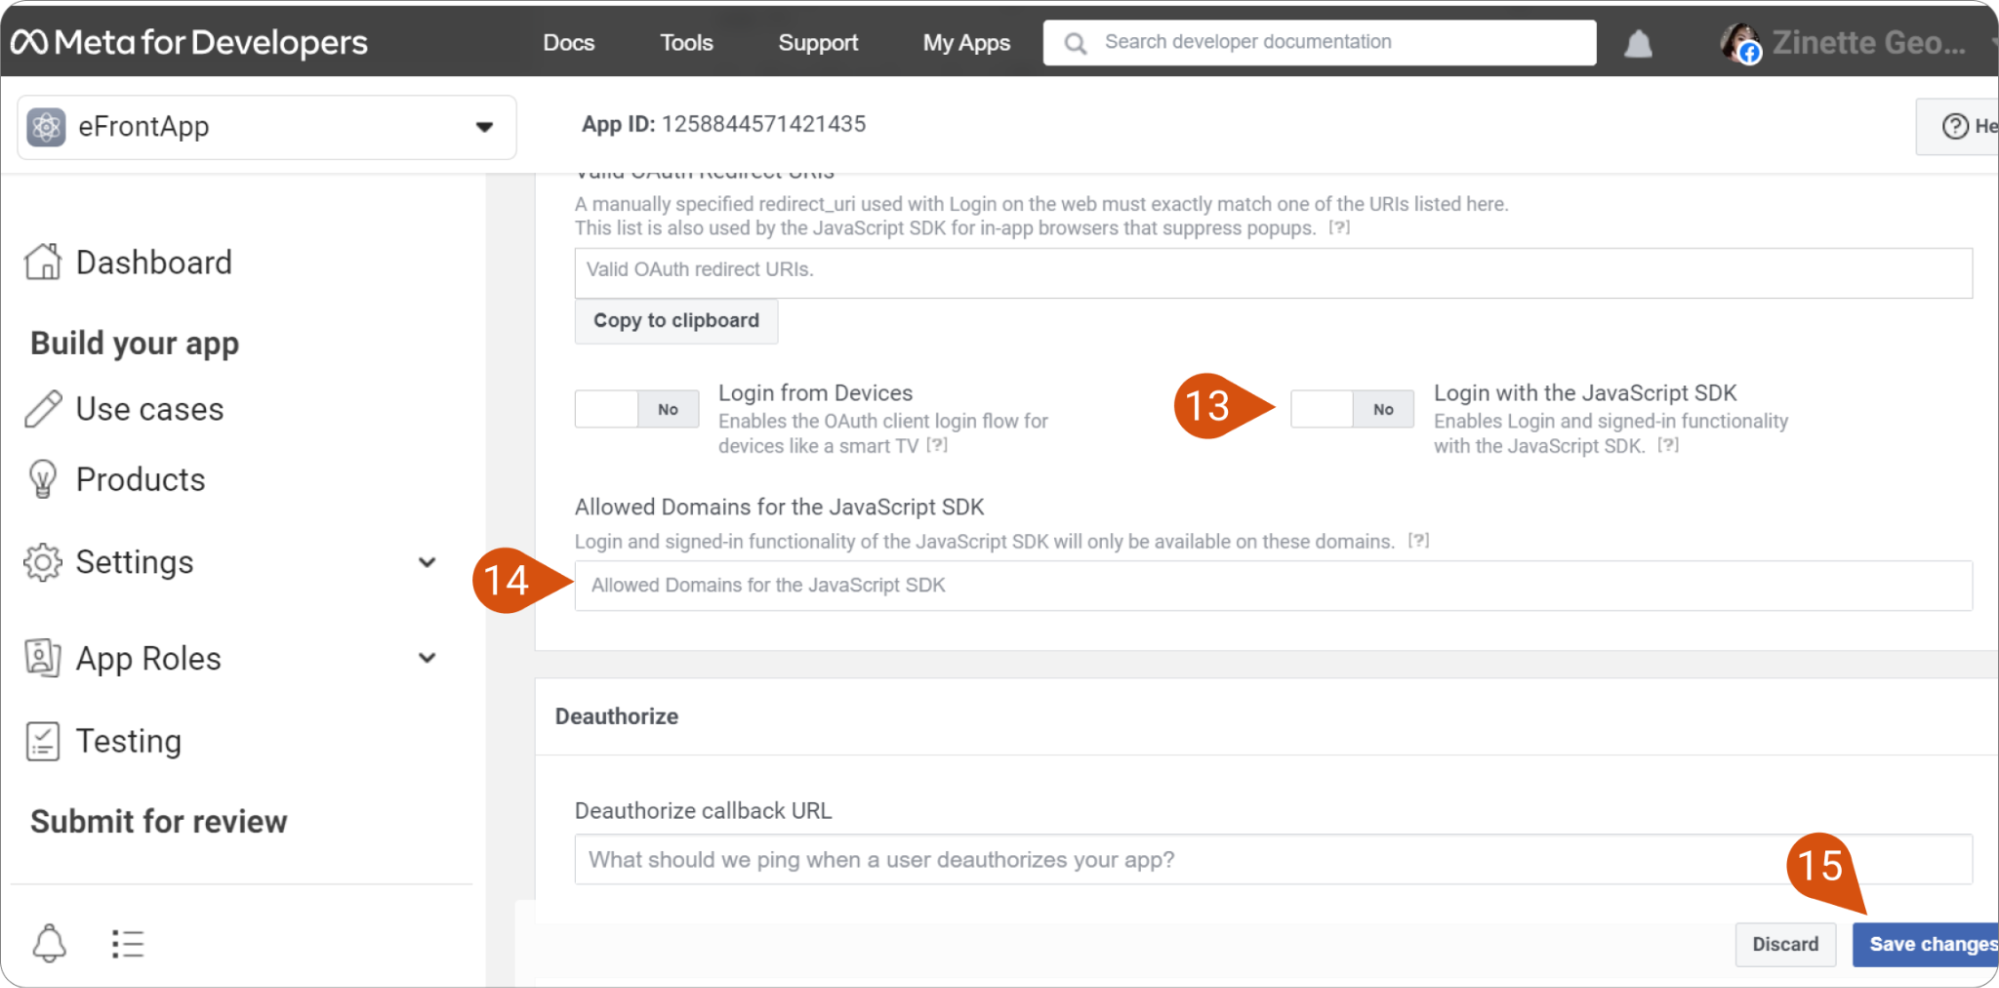The image size is (1999, 988).
Task: Expand the Settings sidebar section
Action: click(427, 562)
